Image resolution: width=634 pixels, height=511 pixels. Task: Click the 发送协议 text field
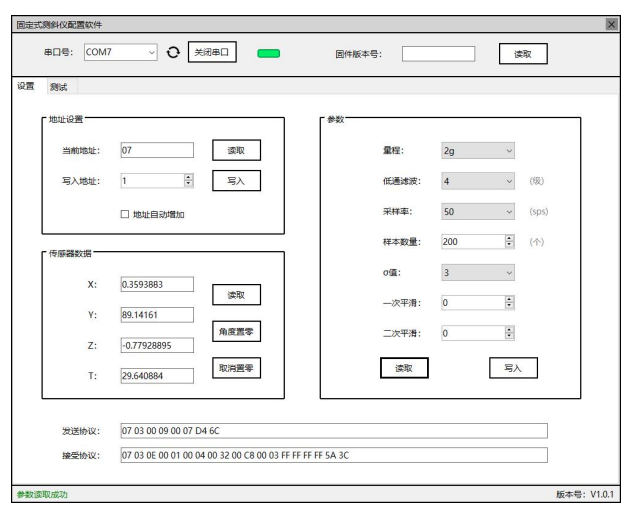click(333, 431)
